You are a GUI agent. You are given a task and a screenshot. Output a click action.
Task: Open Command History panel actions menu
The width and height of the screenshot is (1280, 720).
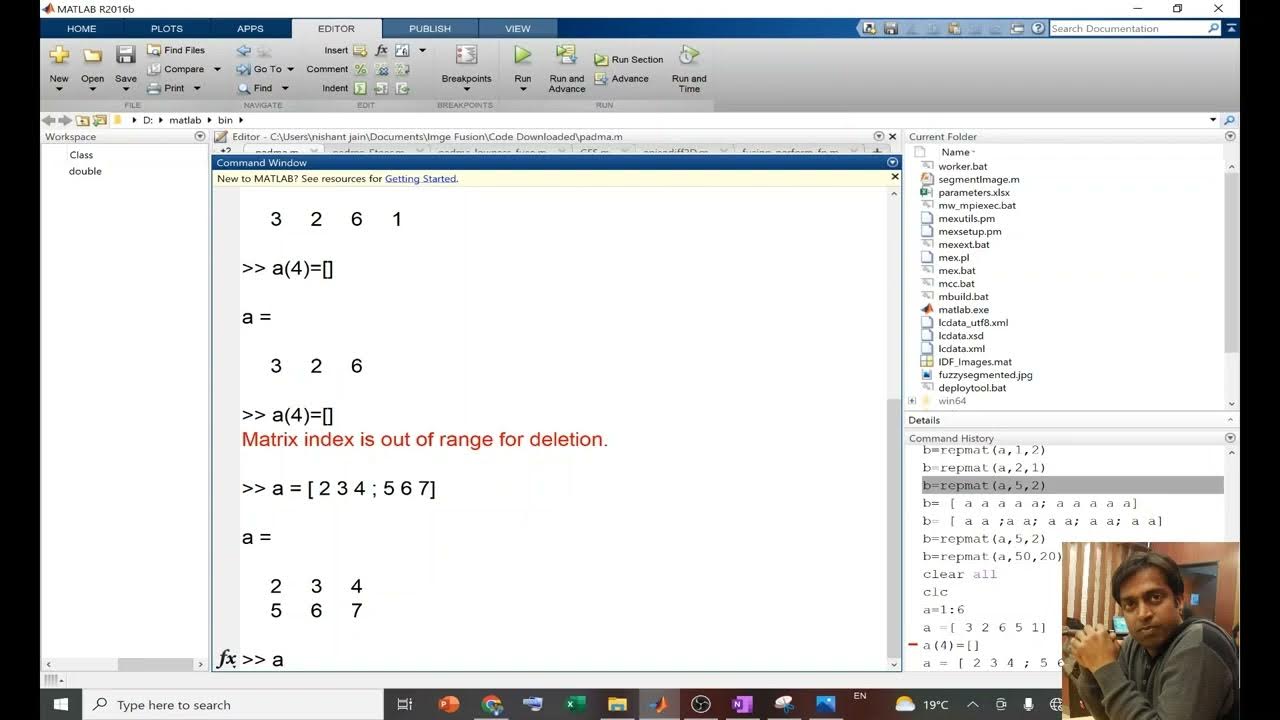point(1230,438)
